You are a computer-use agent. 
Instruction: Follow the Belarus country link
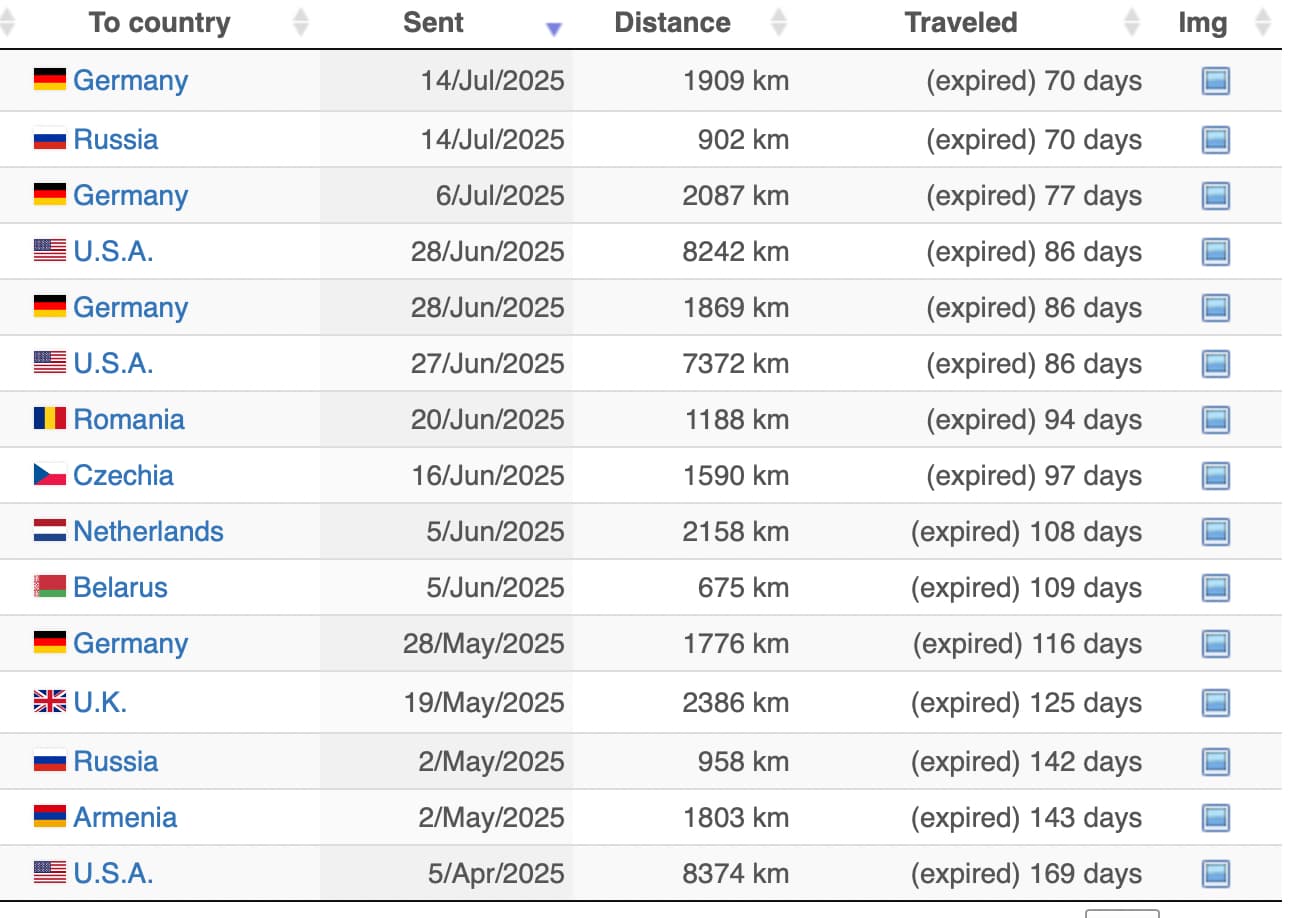pyautogui.click(x=120, y=587)
